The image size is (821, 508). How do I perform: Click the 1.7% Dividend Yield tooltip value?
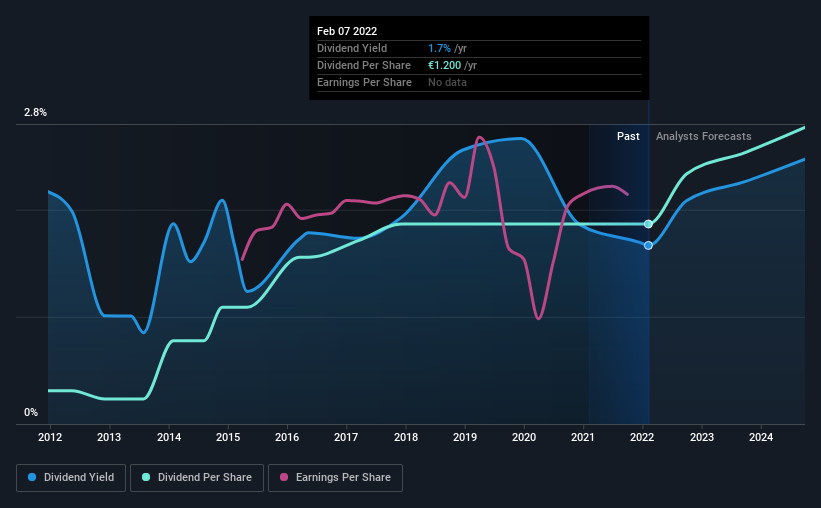click(x=439, y=48)
